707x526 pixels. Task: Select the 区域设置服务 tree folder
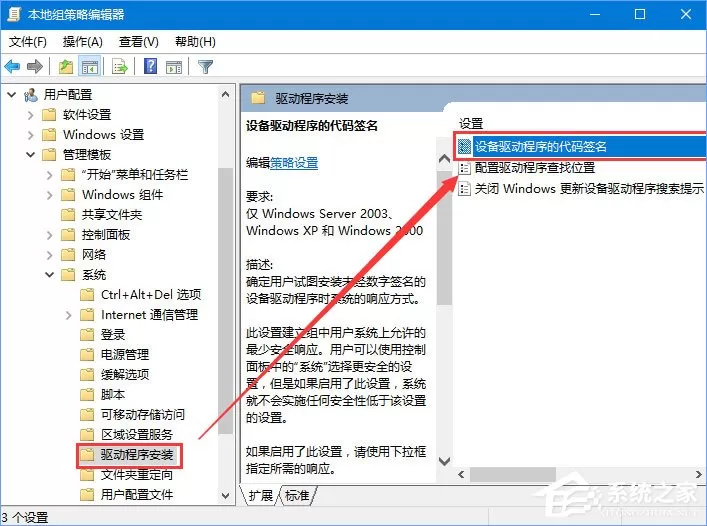[137, 435]
